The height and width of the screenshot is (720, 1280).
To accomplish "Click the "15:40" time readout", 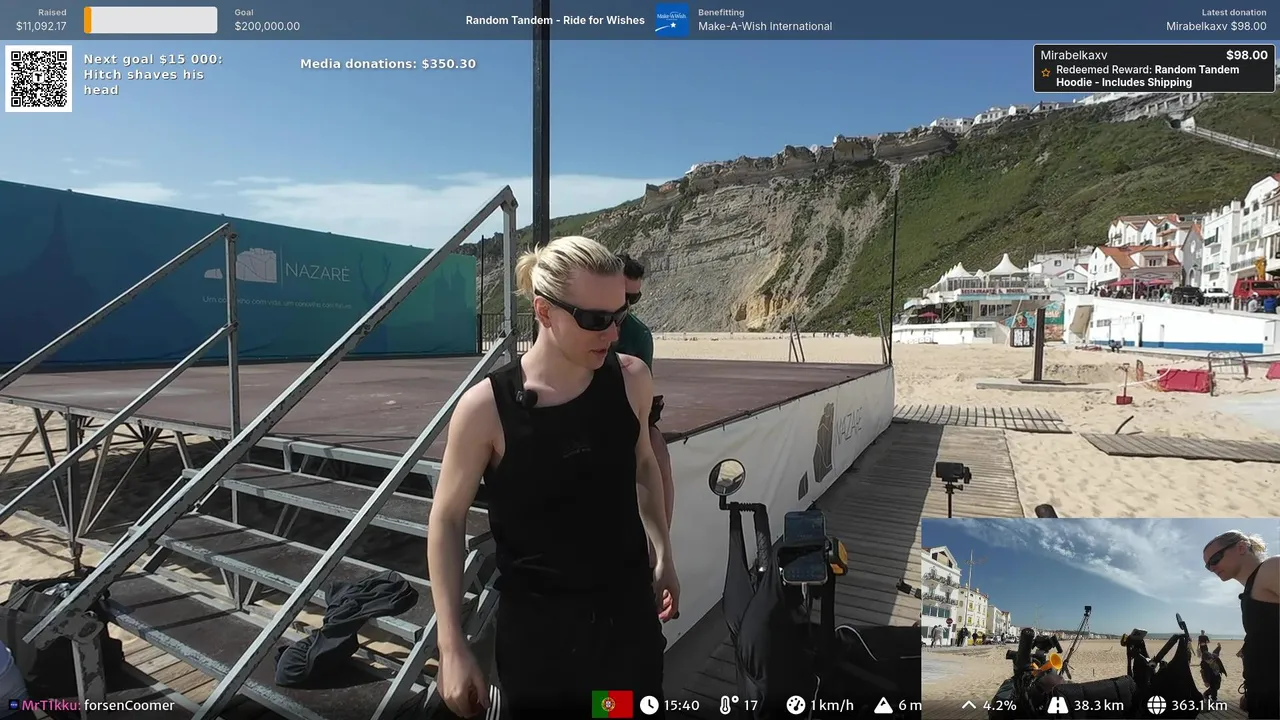I will 682,705.
